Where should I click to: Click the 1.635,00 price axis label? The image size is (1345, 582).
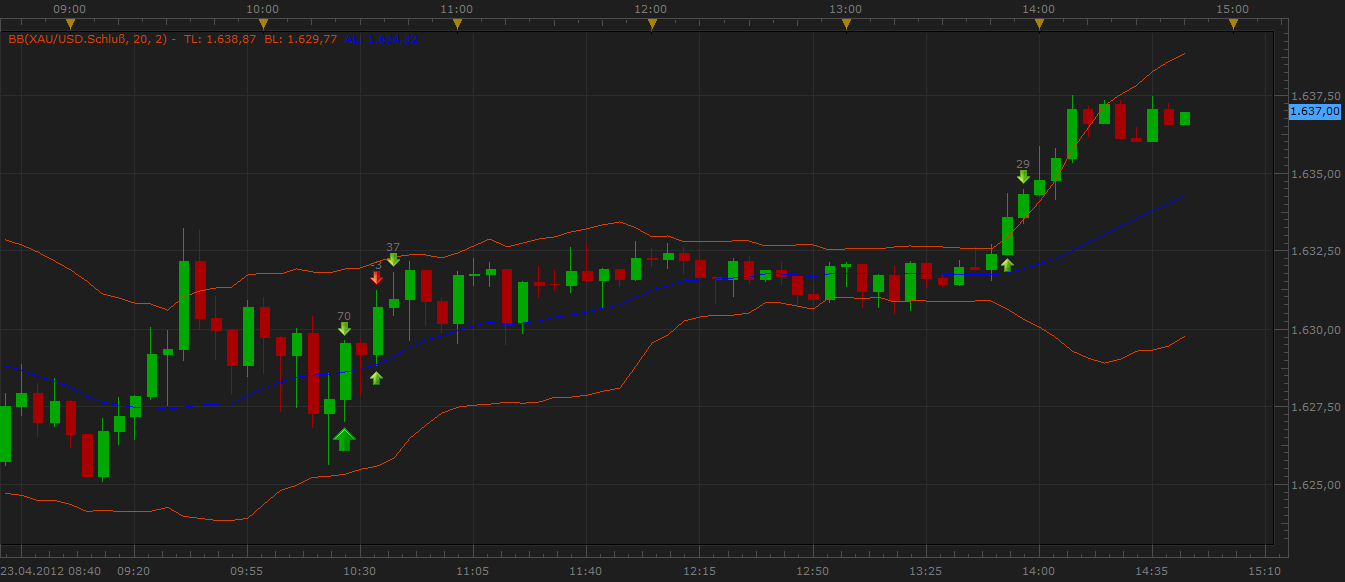[x=1315, y=174]
